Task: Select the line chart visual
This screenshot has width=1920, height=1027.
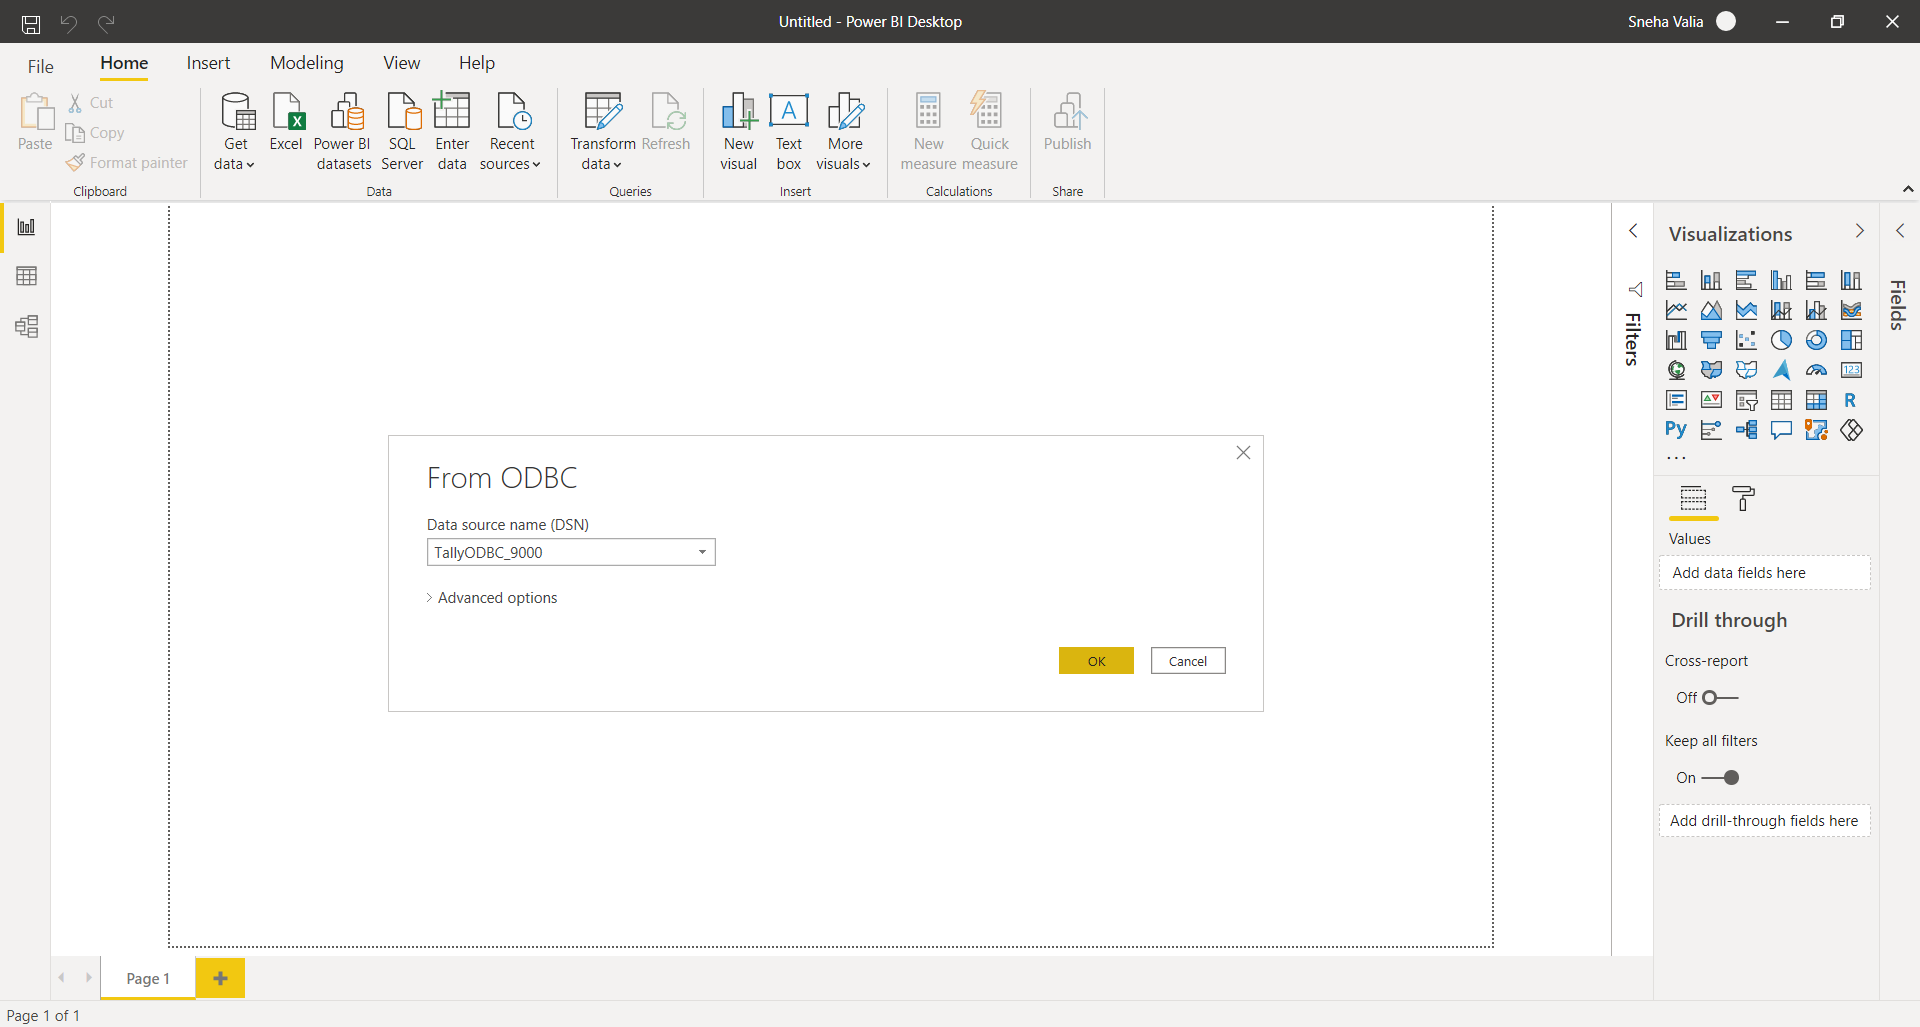Action: point(1676,311)
